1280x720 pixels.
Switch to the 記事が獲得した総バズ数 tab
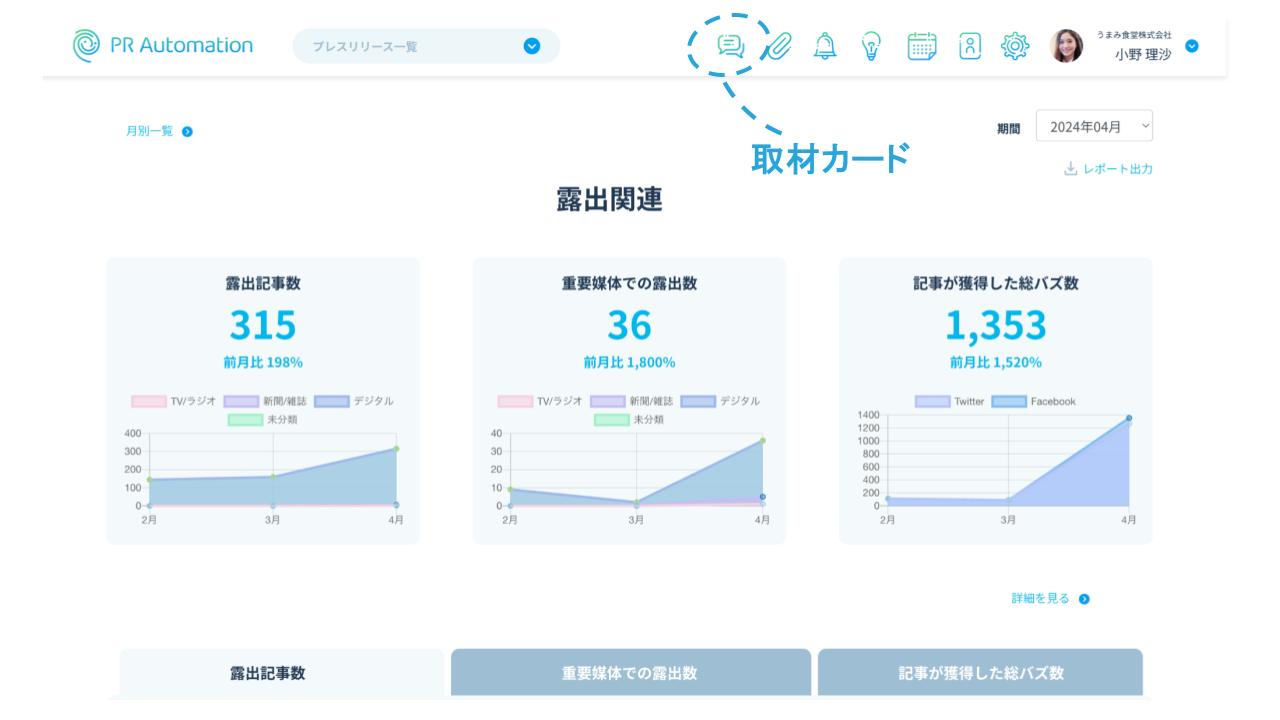980,673
